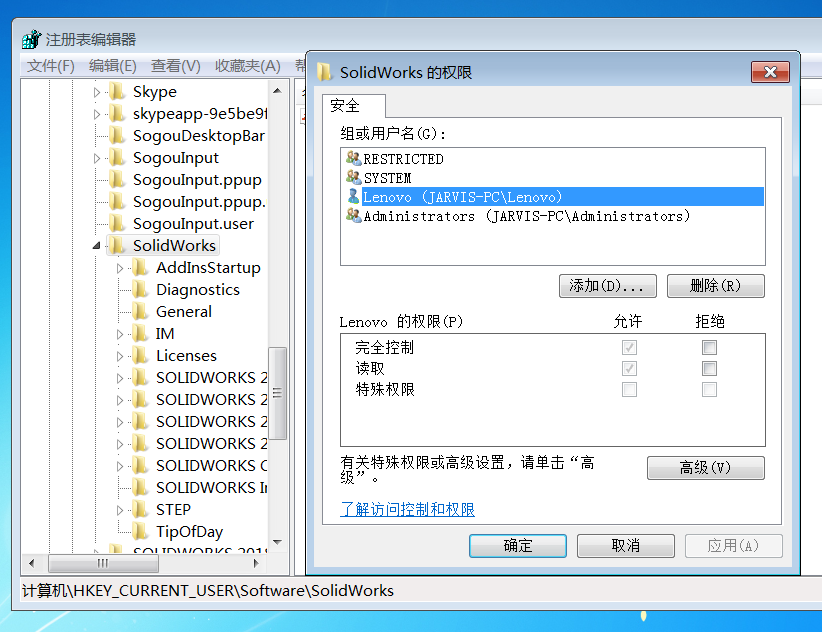
Task: Click the Lenovo user icon
Action: 354,197
